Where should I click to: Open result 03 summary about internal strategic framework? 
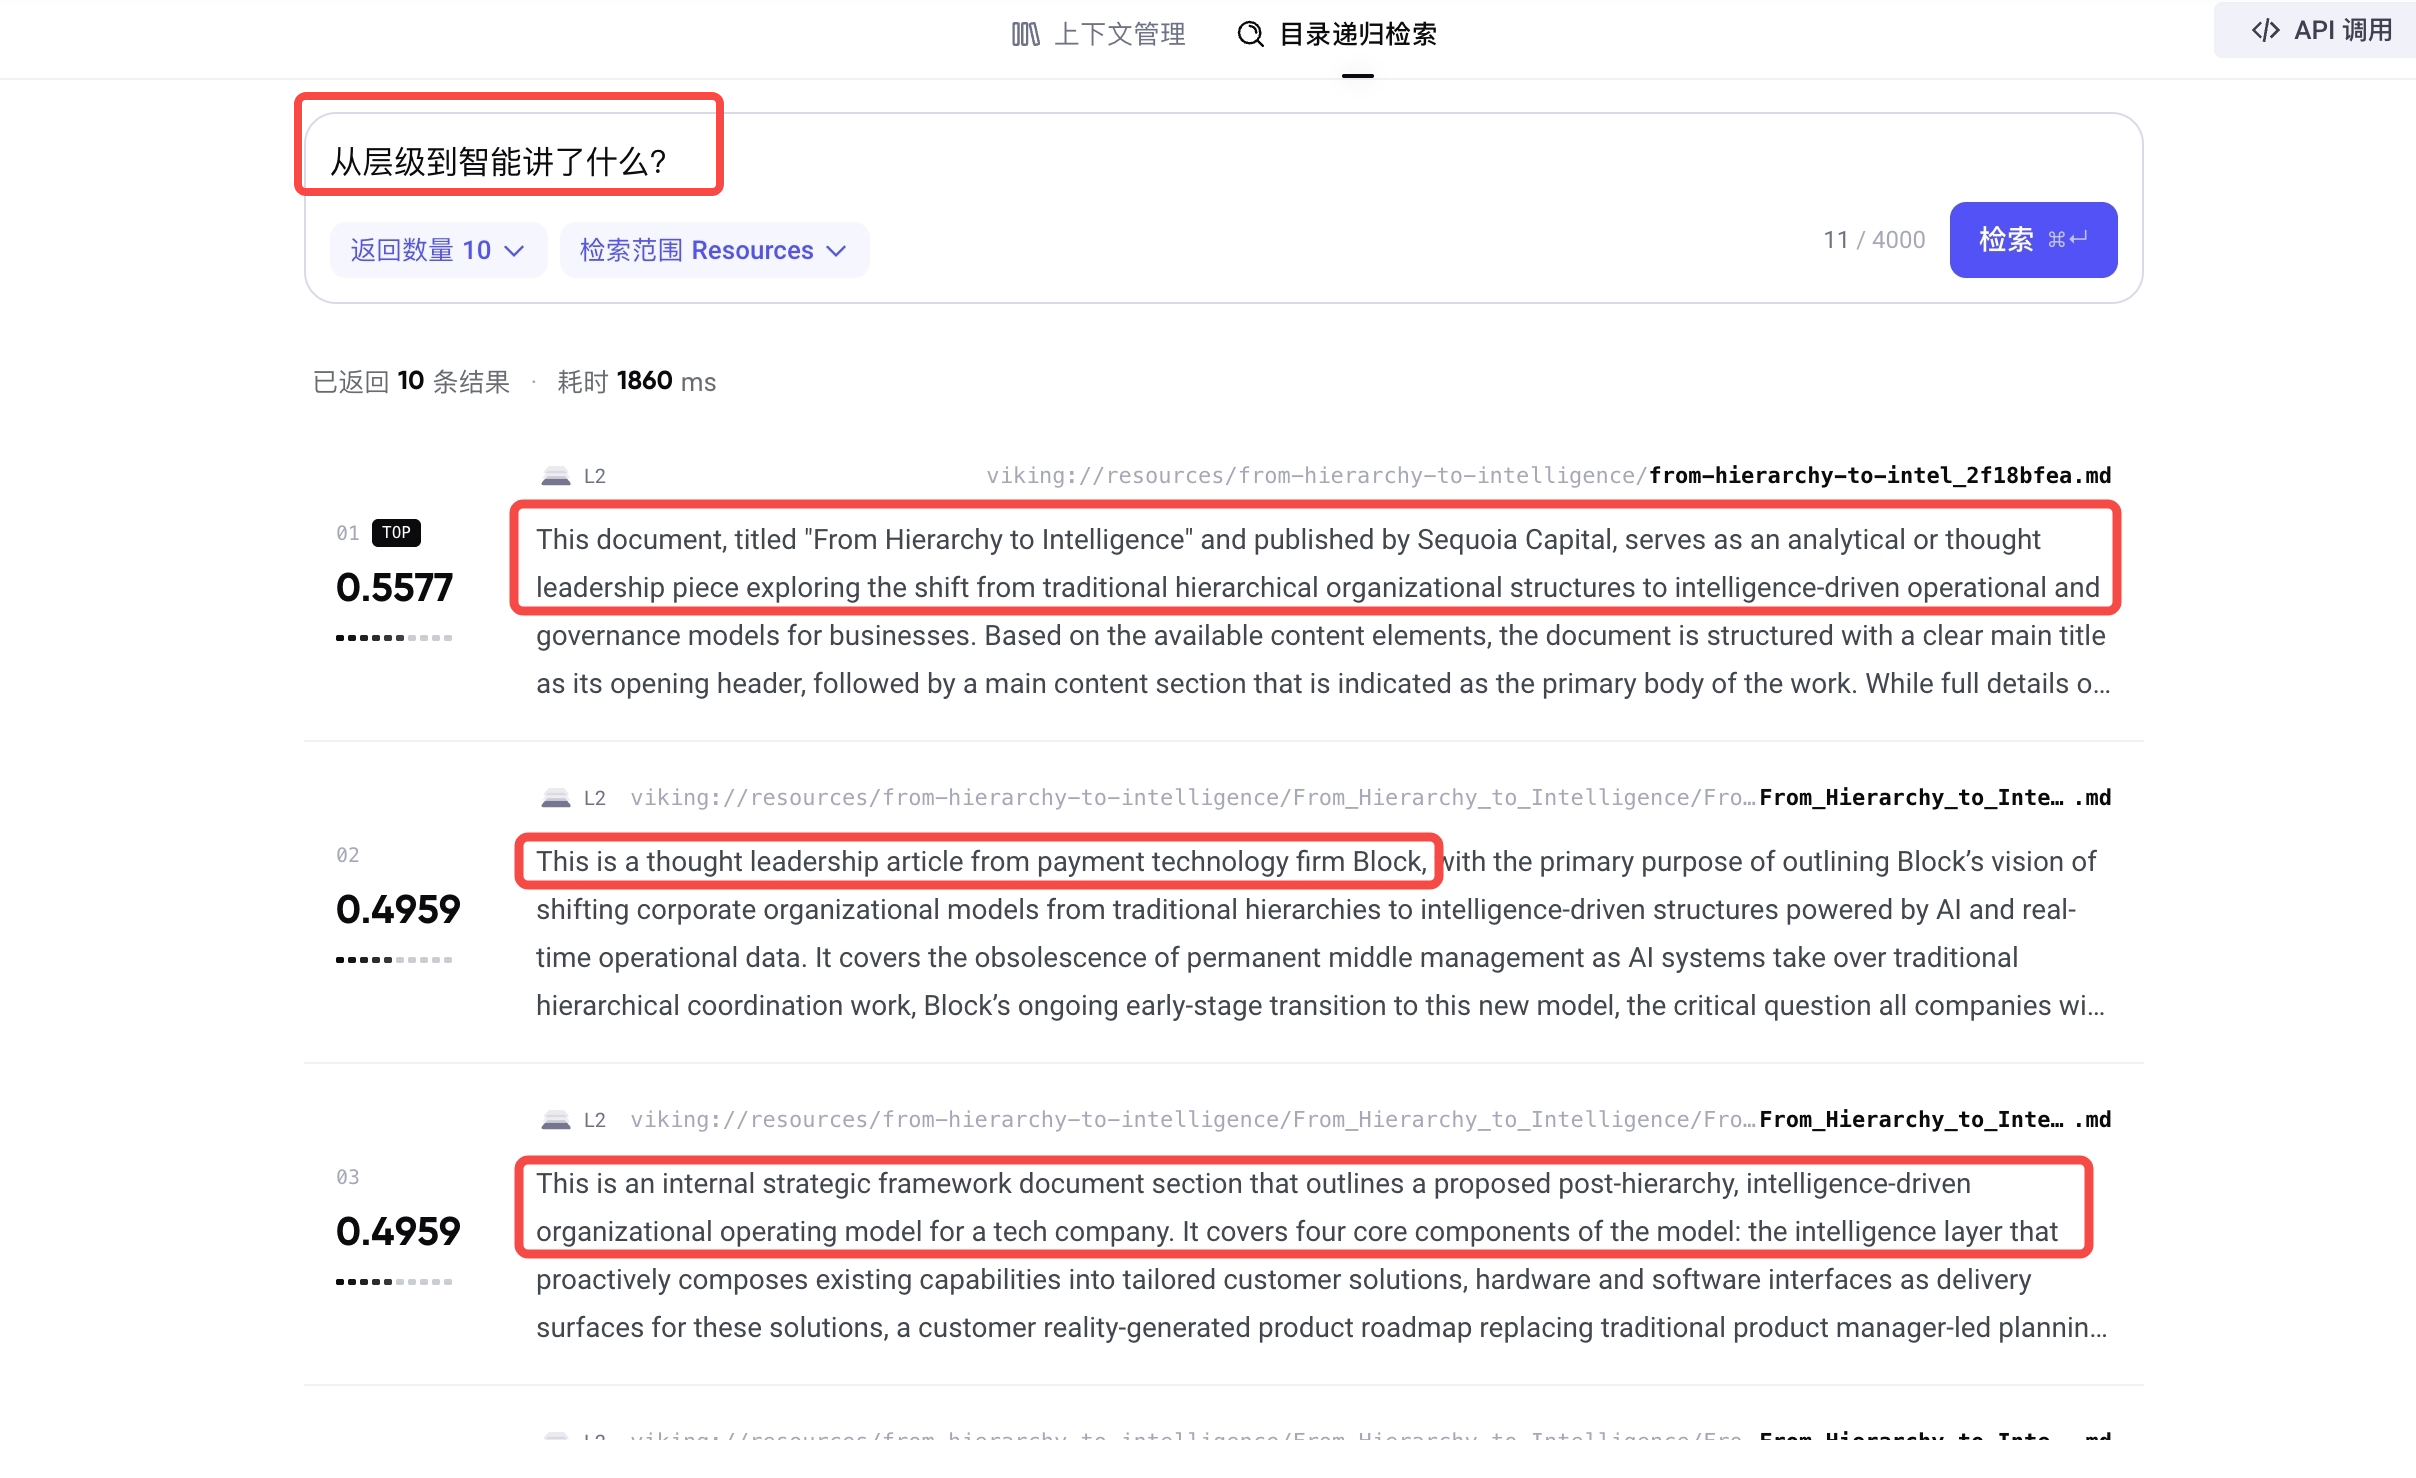pyautogui.click(x=1322, y=1256)
